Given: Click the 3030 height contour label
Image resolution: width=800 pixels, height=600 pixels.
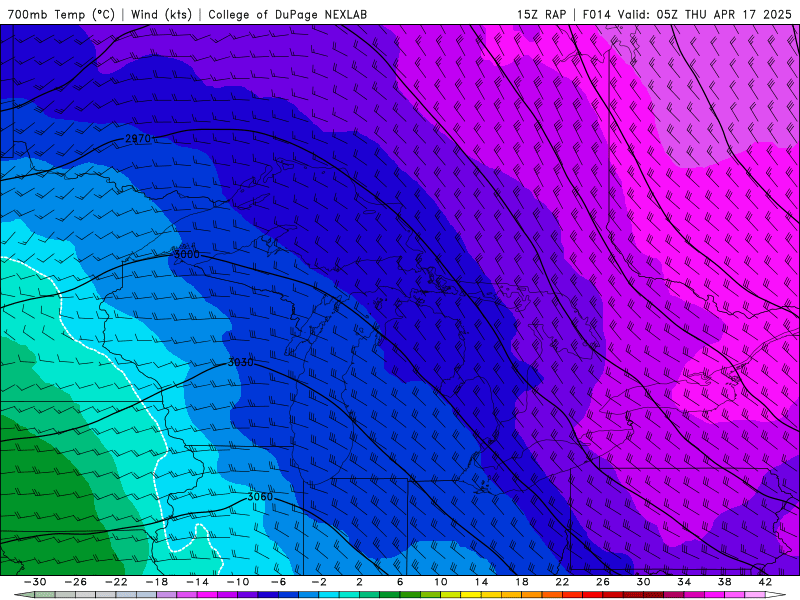Looking at the screenshot, I should point(240,362).
